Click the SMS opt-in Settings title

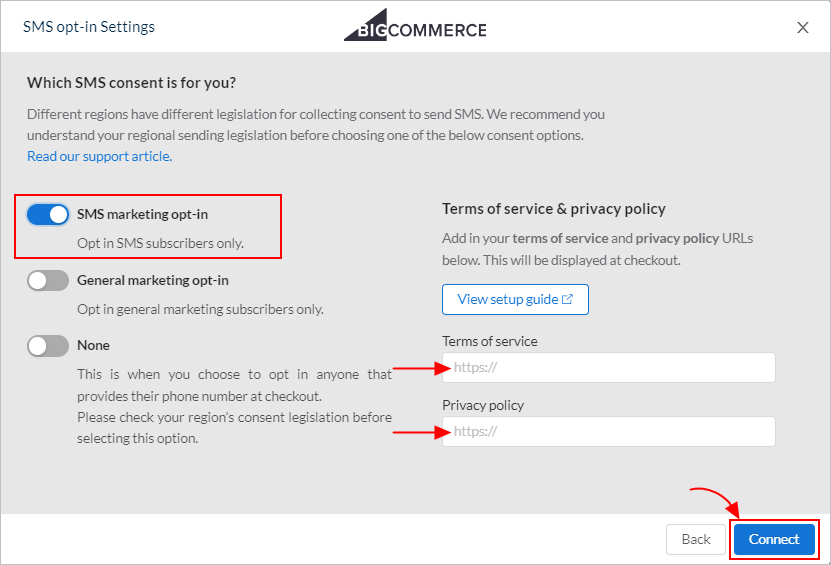tap(89, 27)
